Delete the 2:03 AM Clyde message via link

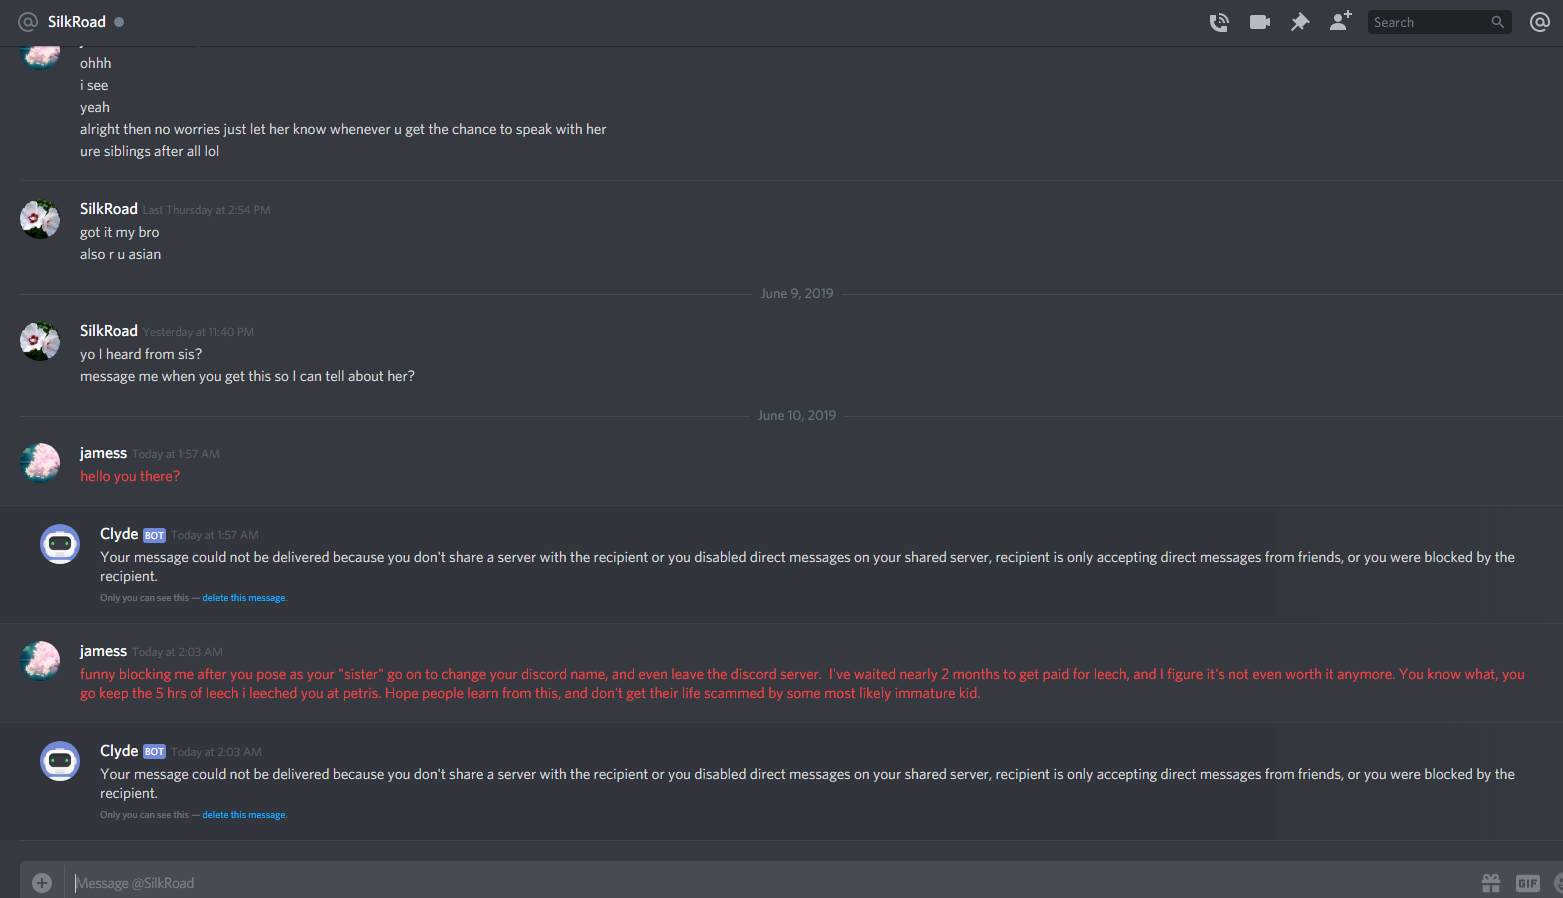(244, 815)
